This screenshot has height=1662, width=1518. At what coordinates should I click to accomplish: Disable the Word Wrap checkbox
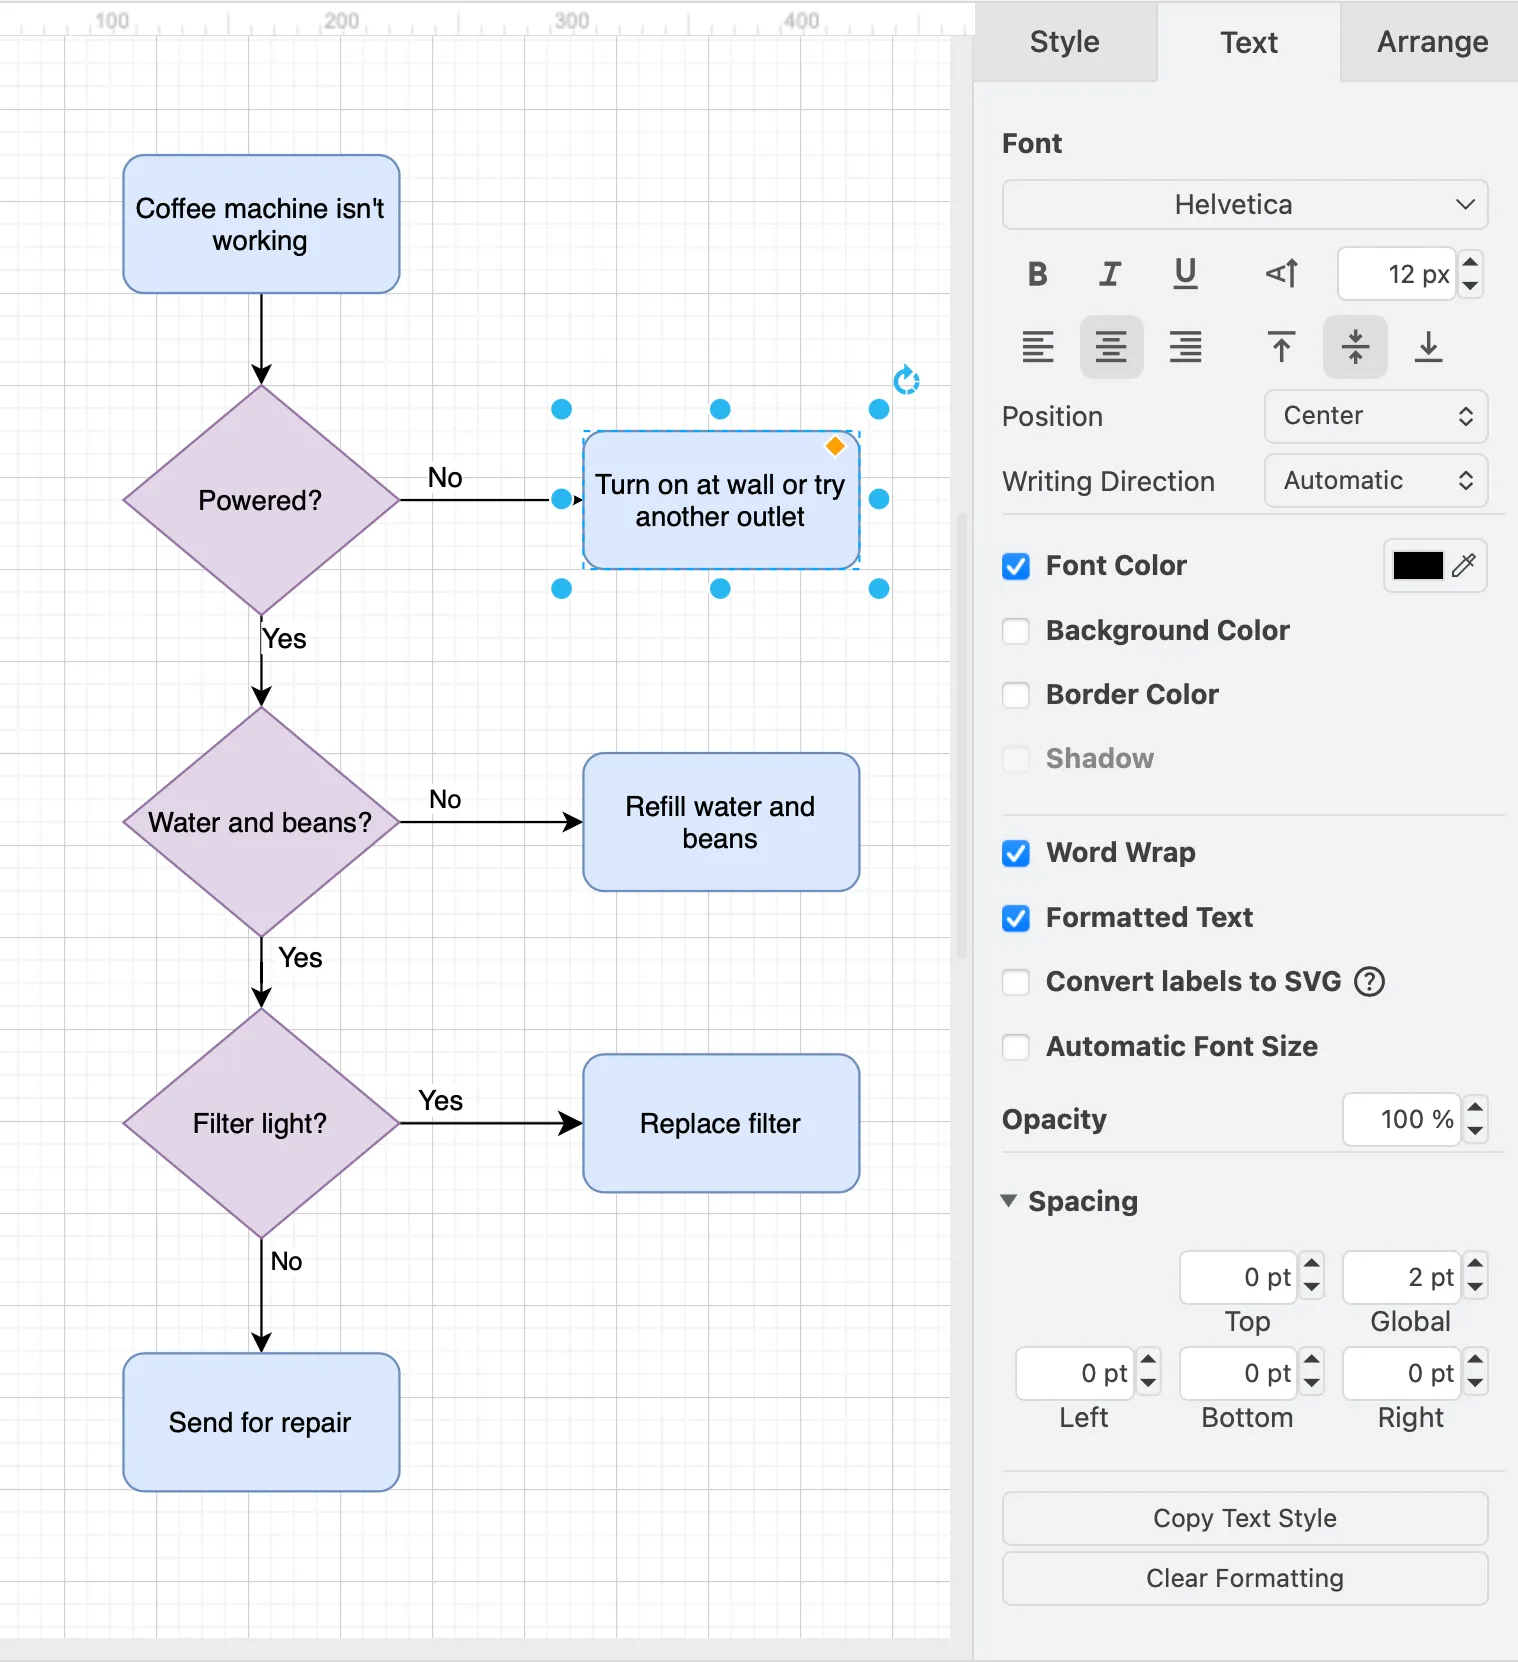(1016, 853)
